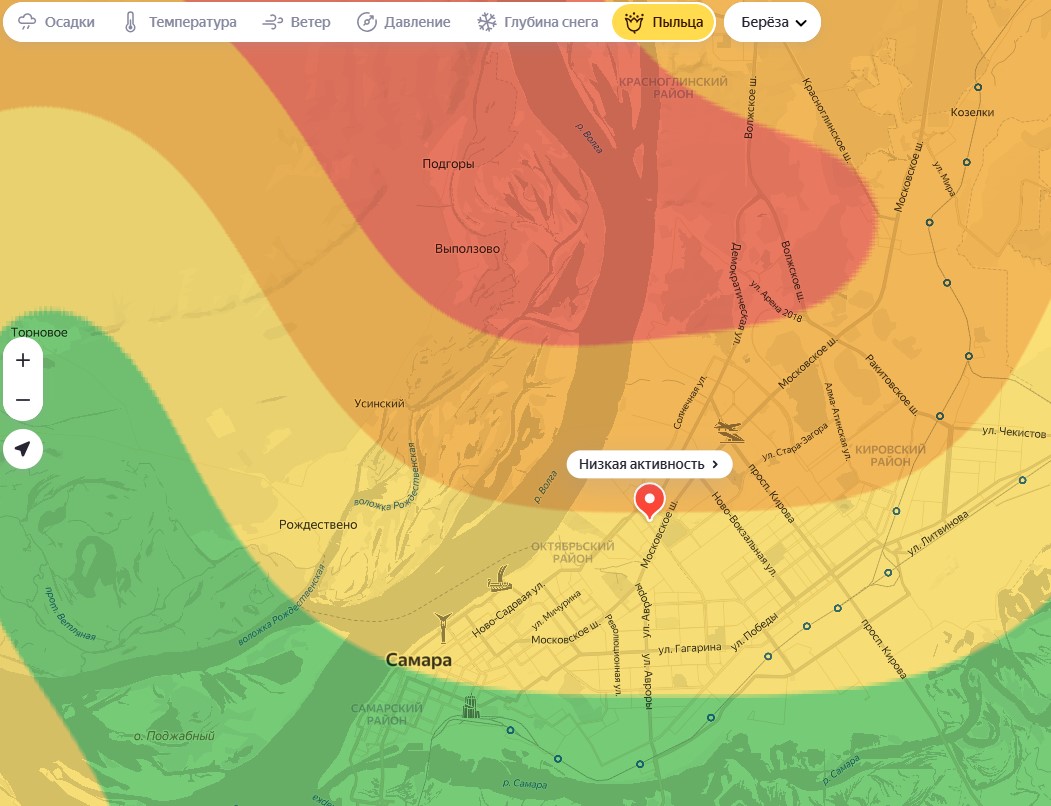The height and width of the screenshot is (806, 1051).
Task: Expand the Низкая активность tooltip chevron
Action: pyautogui.click(x=715, y=464)
